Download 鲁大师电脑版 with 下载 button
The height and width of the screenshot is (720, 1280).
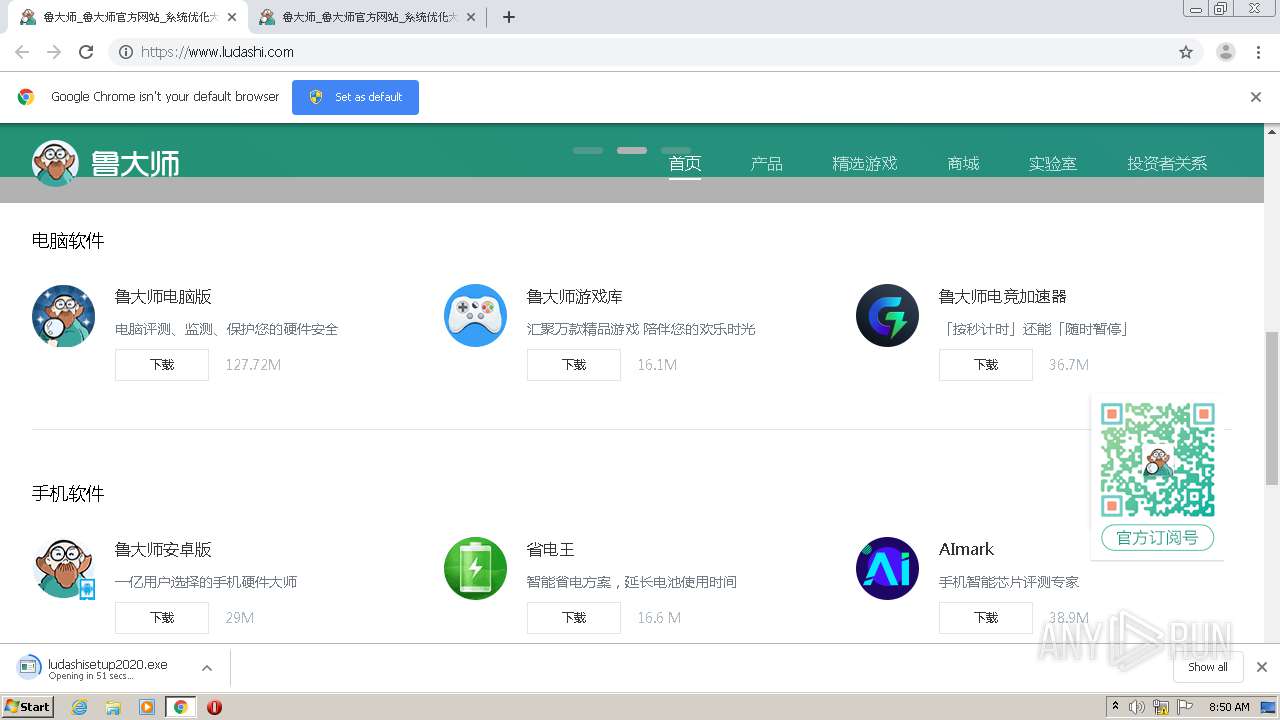point(162,365)
